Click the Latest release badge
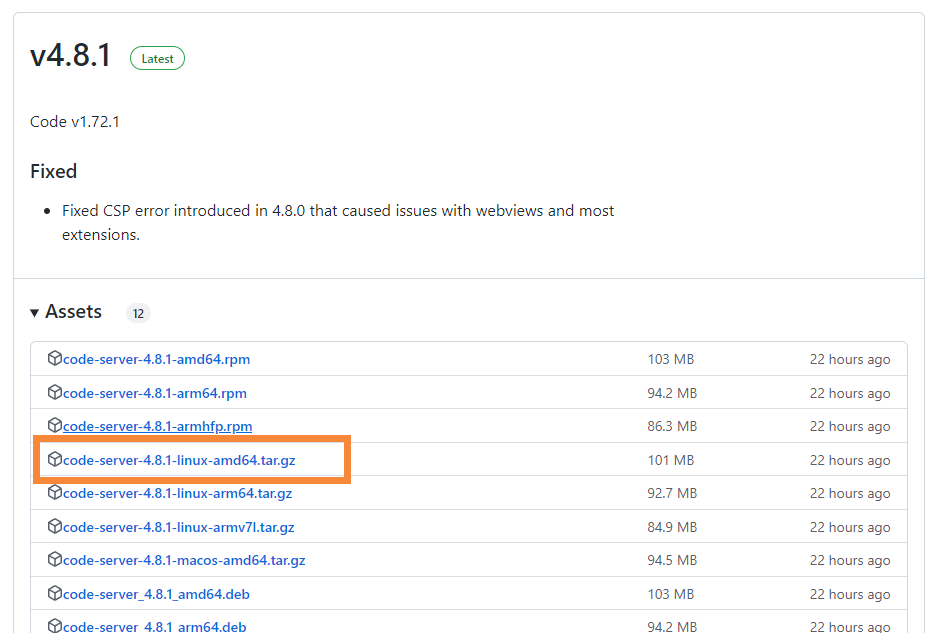This screenshot has width=946, height=633. 157,59
